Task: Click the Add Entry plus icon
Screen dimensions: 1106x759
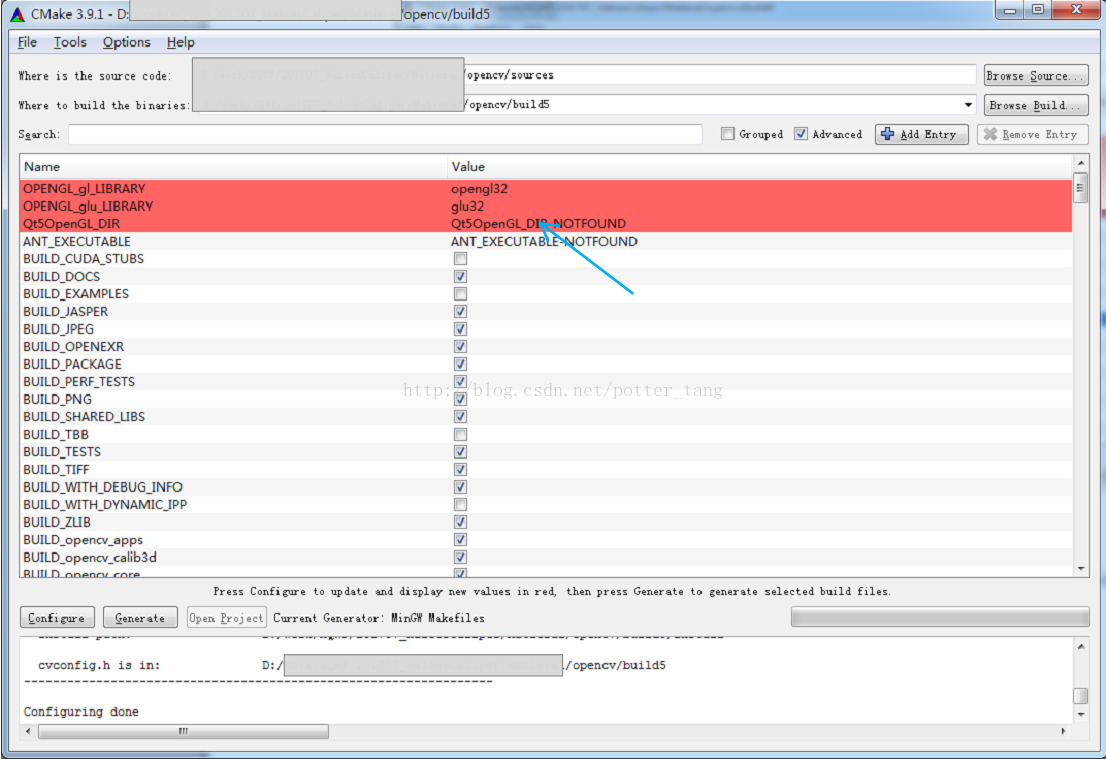Action: click(x=887, y=134)
